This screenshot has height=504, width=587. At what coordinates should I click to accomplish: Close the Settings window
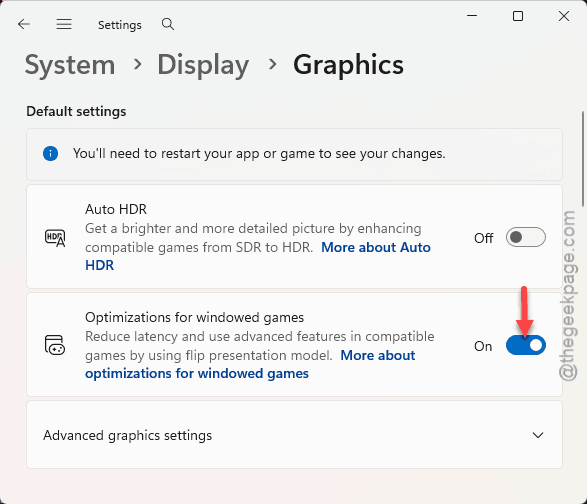coord(564,16)
